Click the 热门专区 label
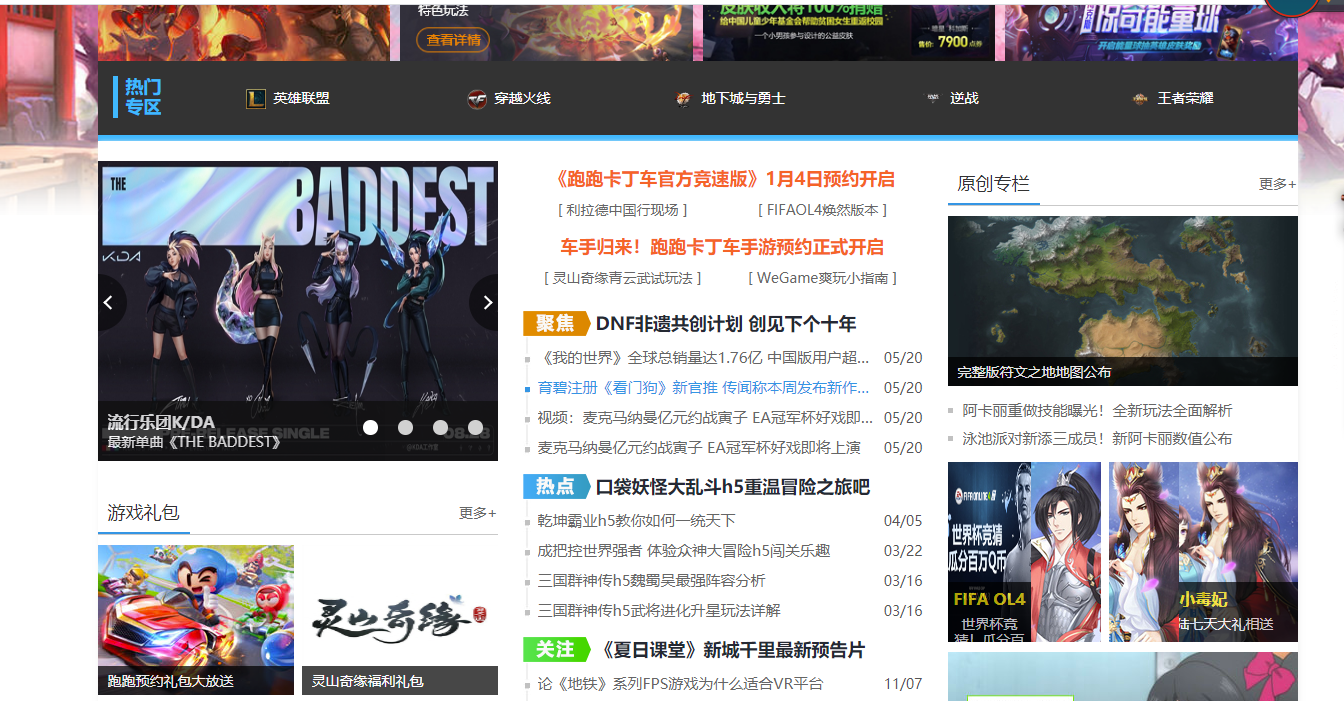Image resolution: width=1344 pixels, height=701 pixels. click(x=143, y=97)
